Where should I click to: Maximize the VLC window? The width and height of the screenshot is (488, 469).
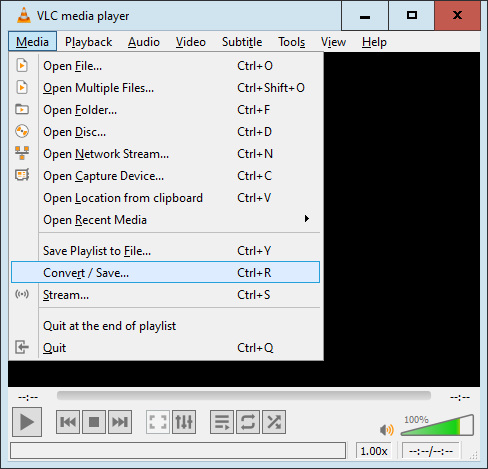click(x=412, y=15)
